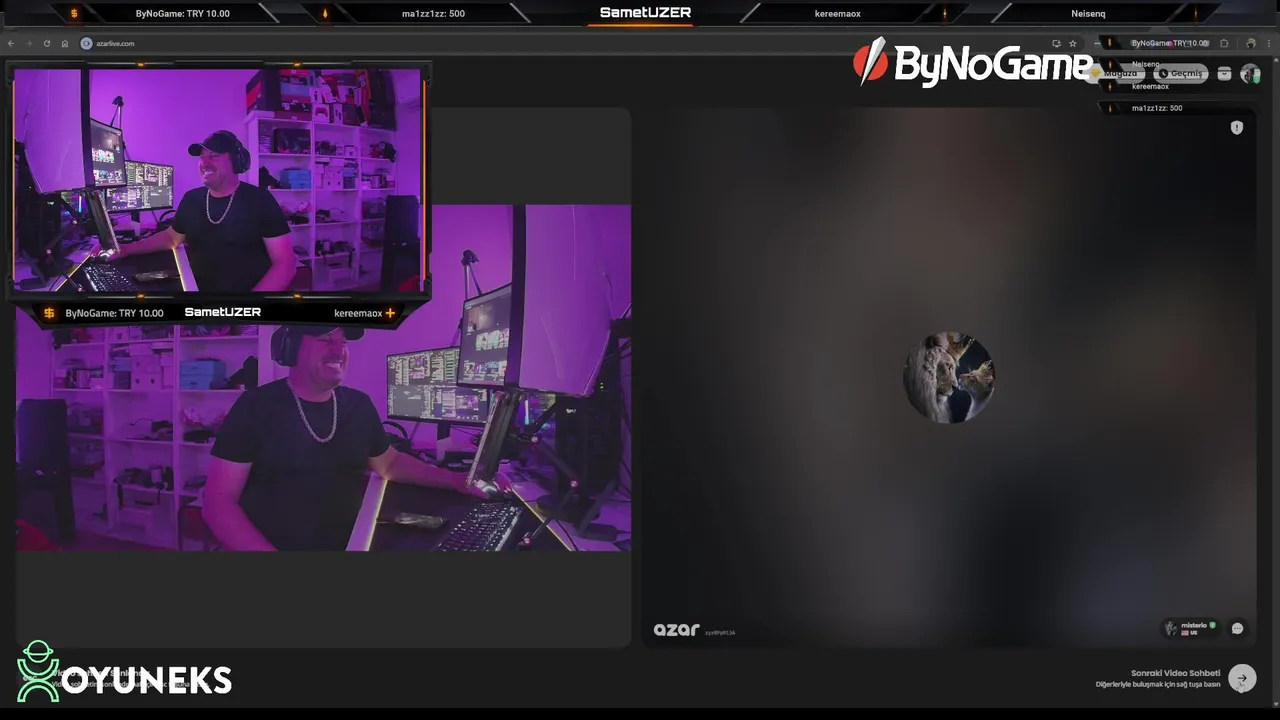Click the local webcam video preview
Screen dimensions: 1280x720
point(323,378)
